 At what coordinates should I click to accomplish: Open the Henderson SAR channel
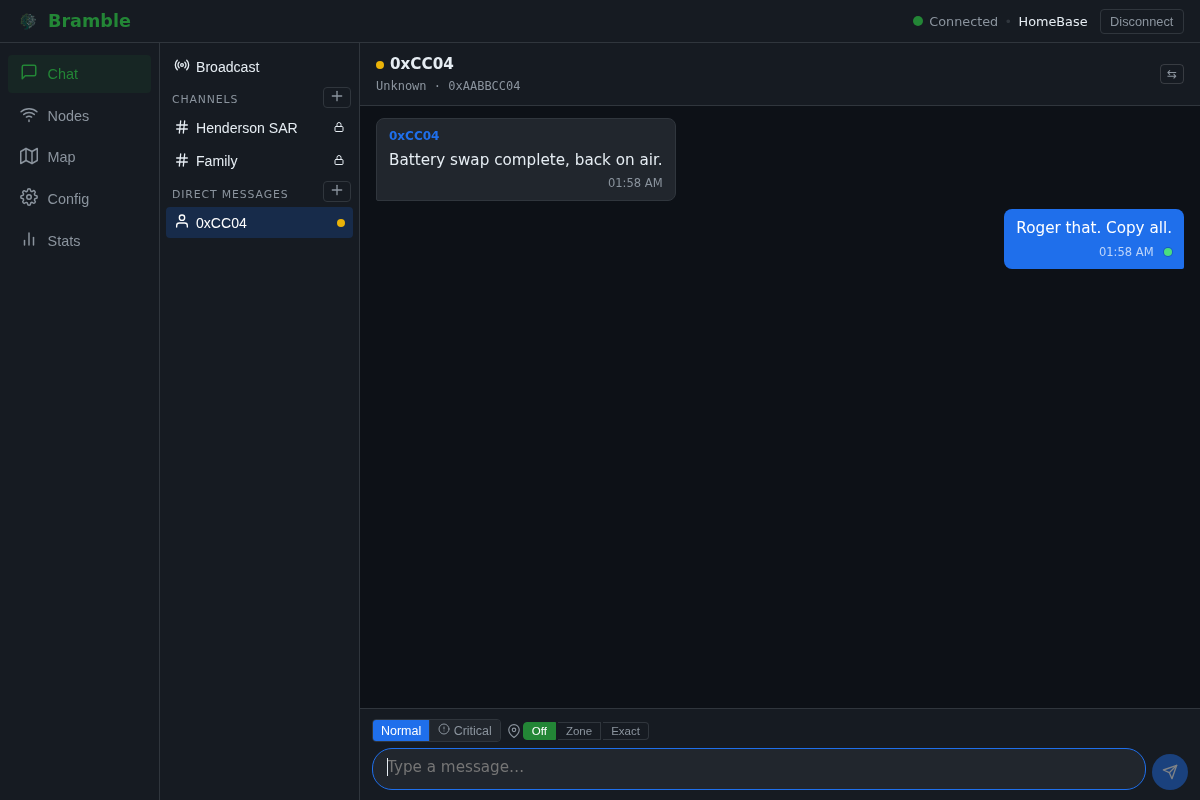(x=259, y=128)
